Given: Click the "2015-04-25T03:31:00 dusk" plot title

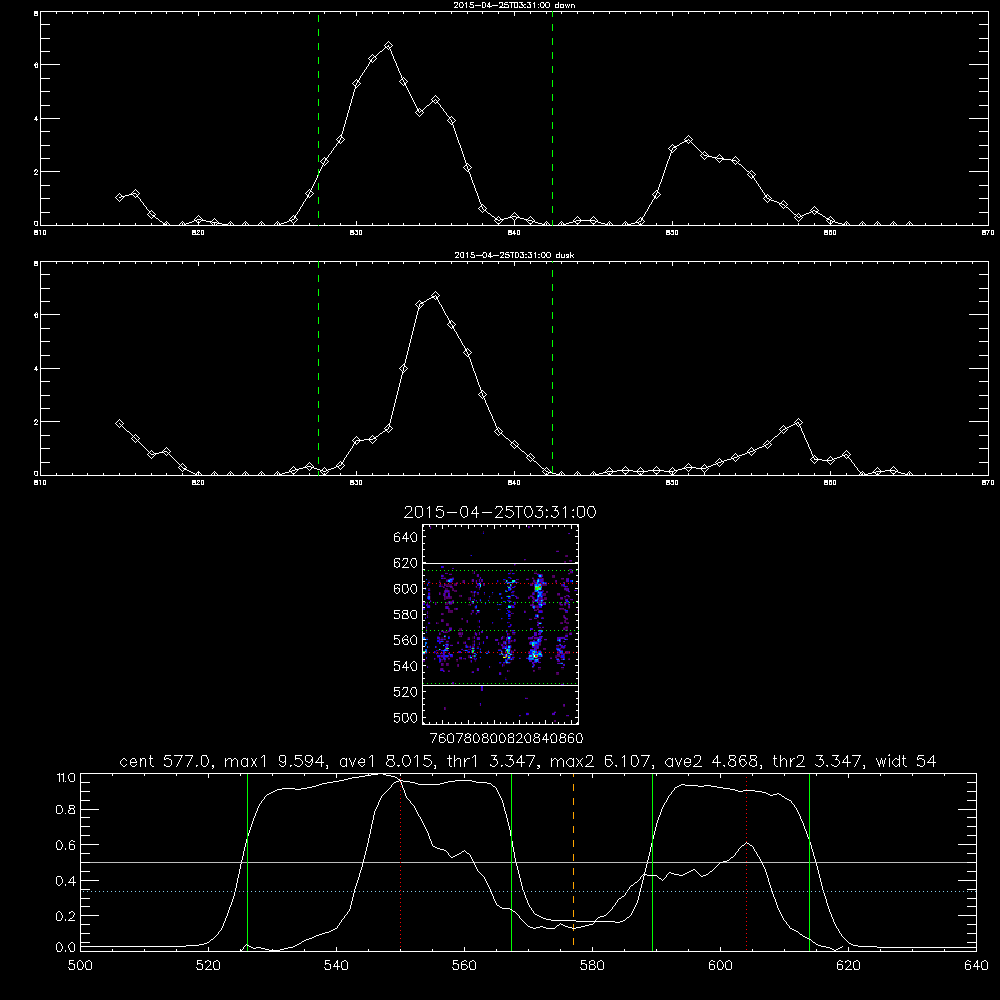Looking at the screenshot, I should (x=514, y=255).
